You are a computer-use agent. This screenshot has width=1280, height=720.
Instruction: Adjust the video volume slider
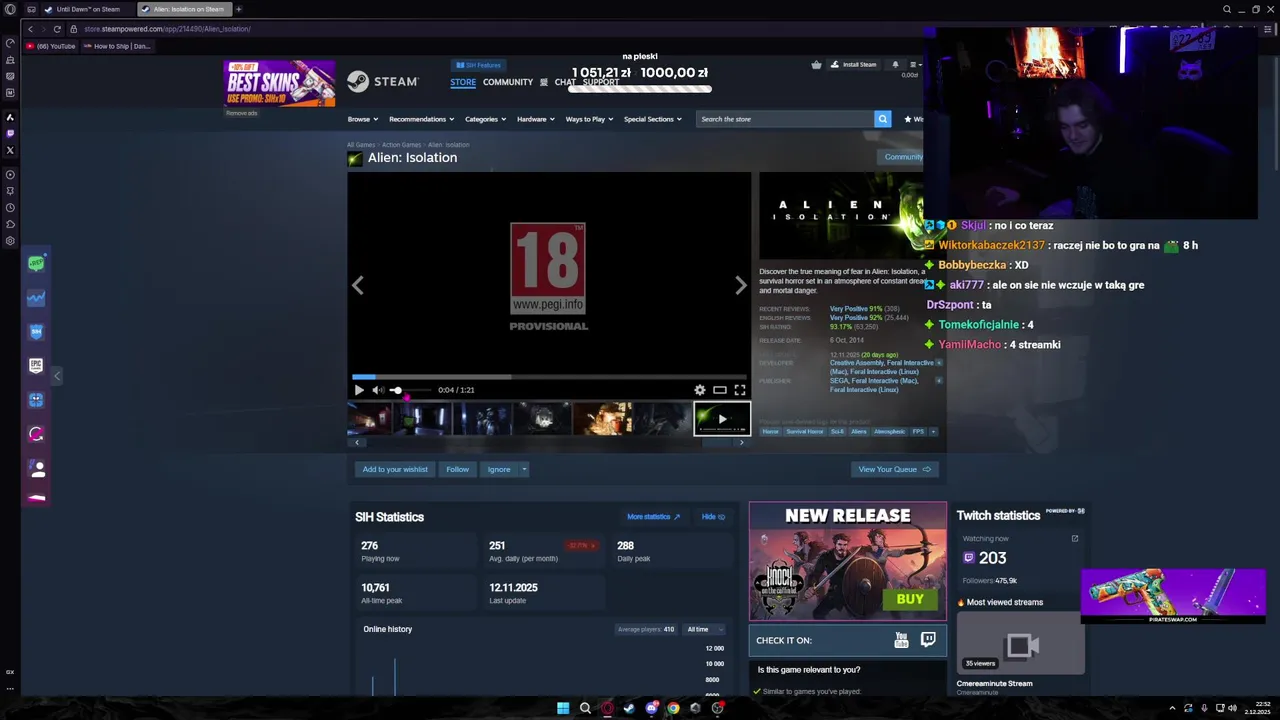coord(410,390)
